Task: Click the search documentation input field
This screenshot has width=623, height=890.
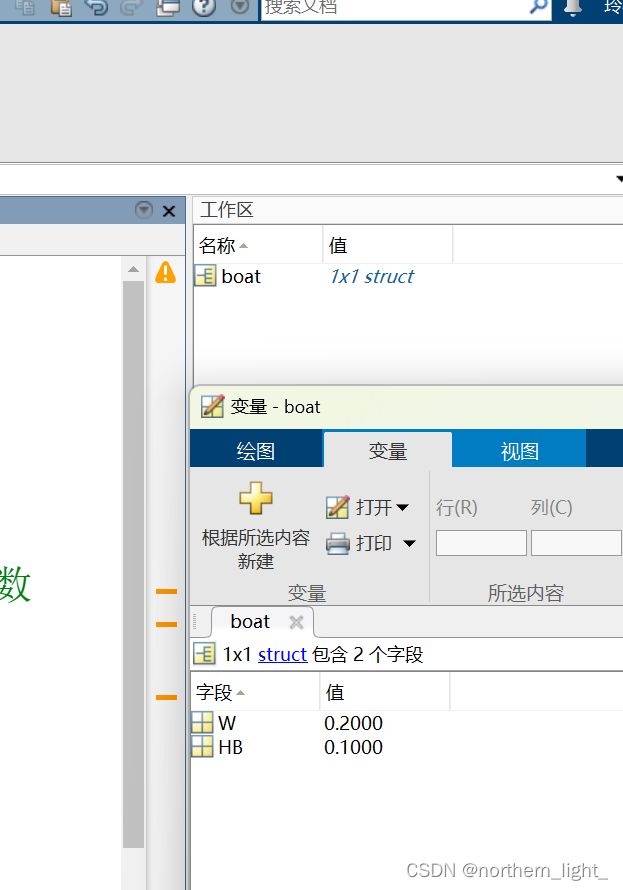Action: point(394,8)
